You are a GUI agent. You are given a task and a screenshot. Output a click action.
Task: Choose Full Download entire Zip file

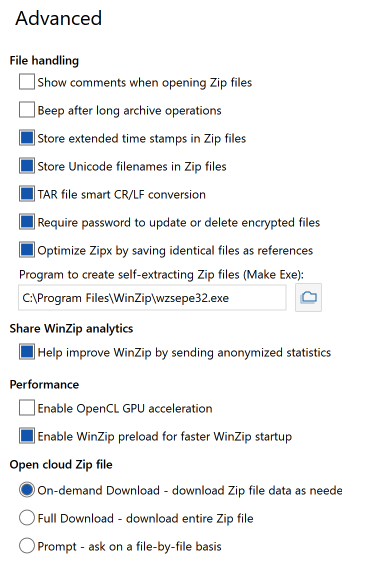click(x=27, y=518)
